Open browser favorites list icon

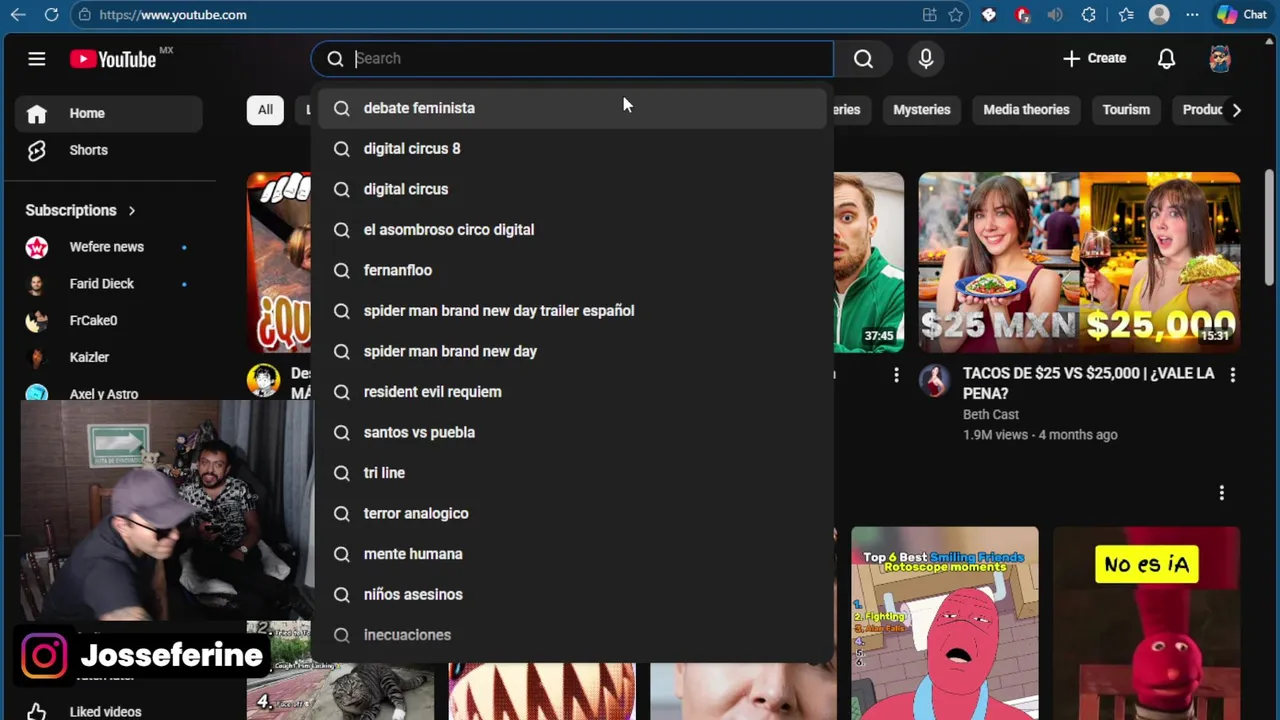pos(1126,15)
